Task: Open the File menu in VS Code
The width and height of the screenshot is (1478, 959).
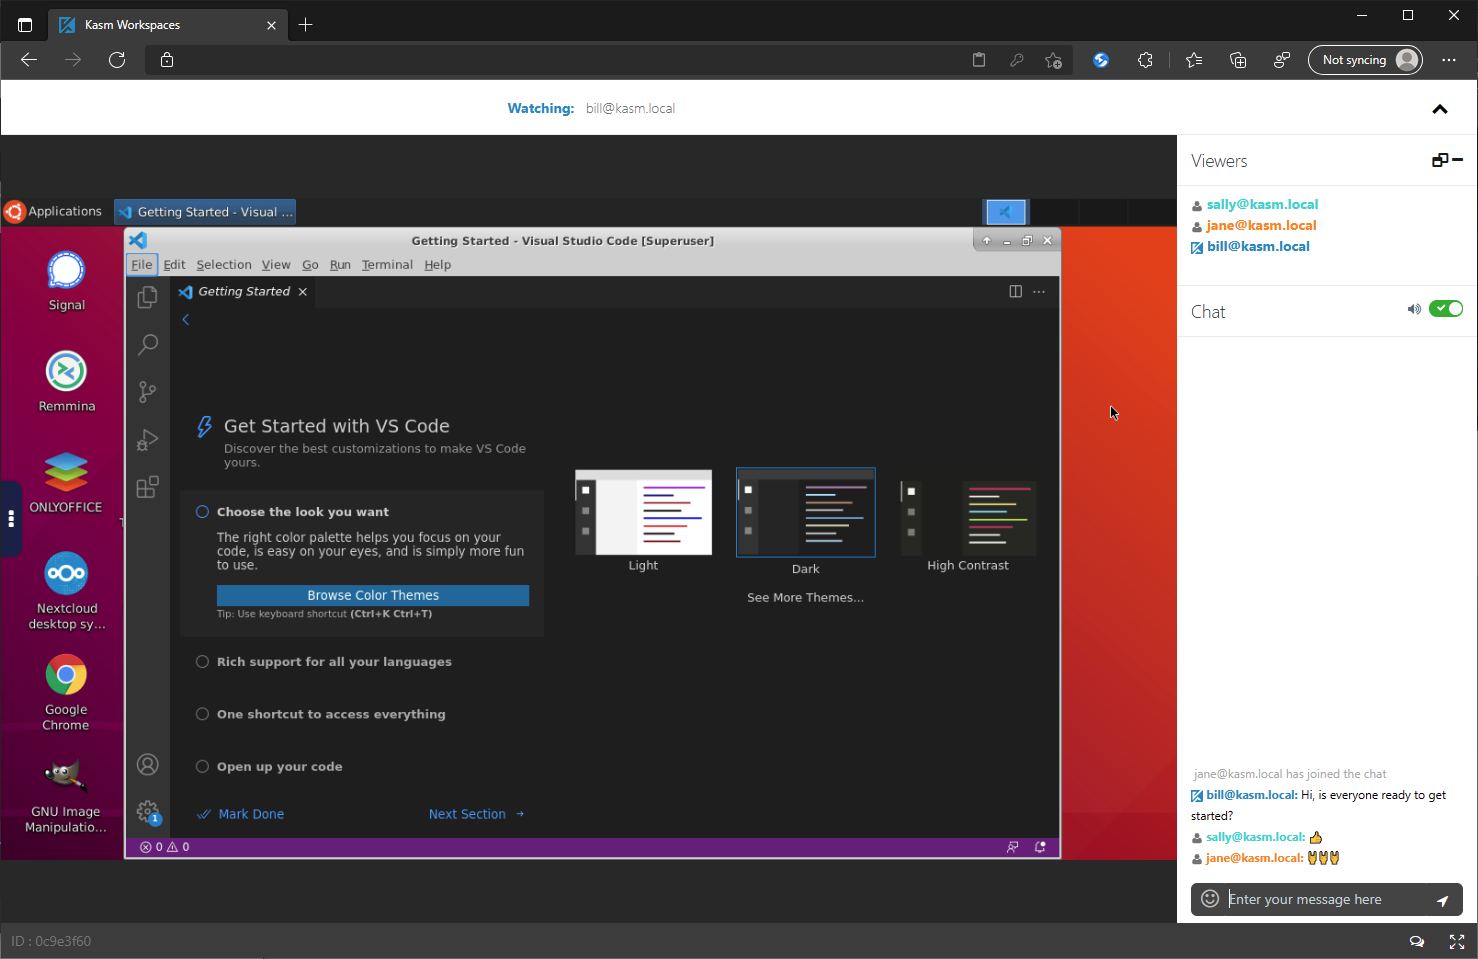Action: point(141,264)
